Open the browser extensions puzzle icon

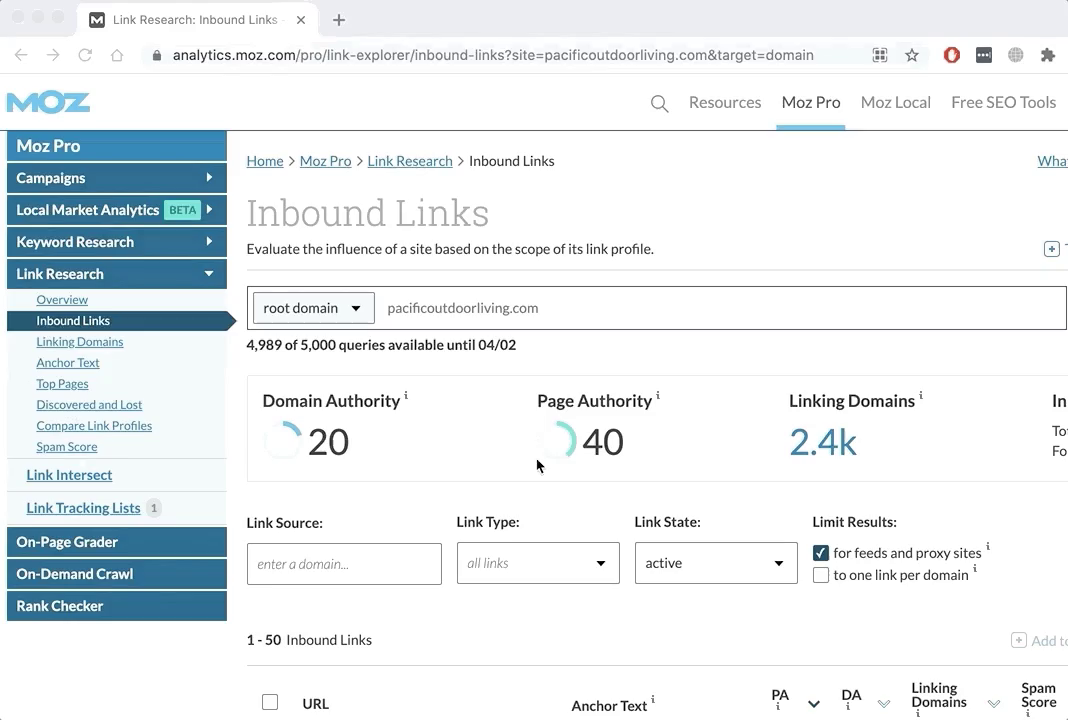(x=1047, y=55)
